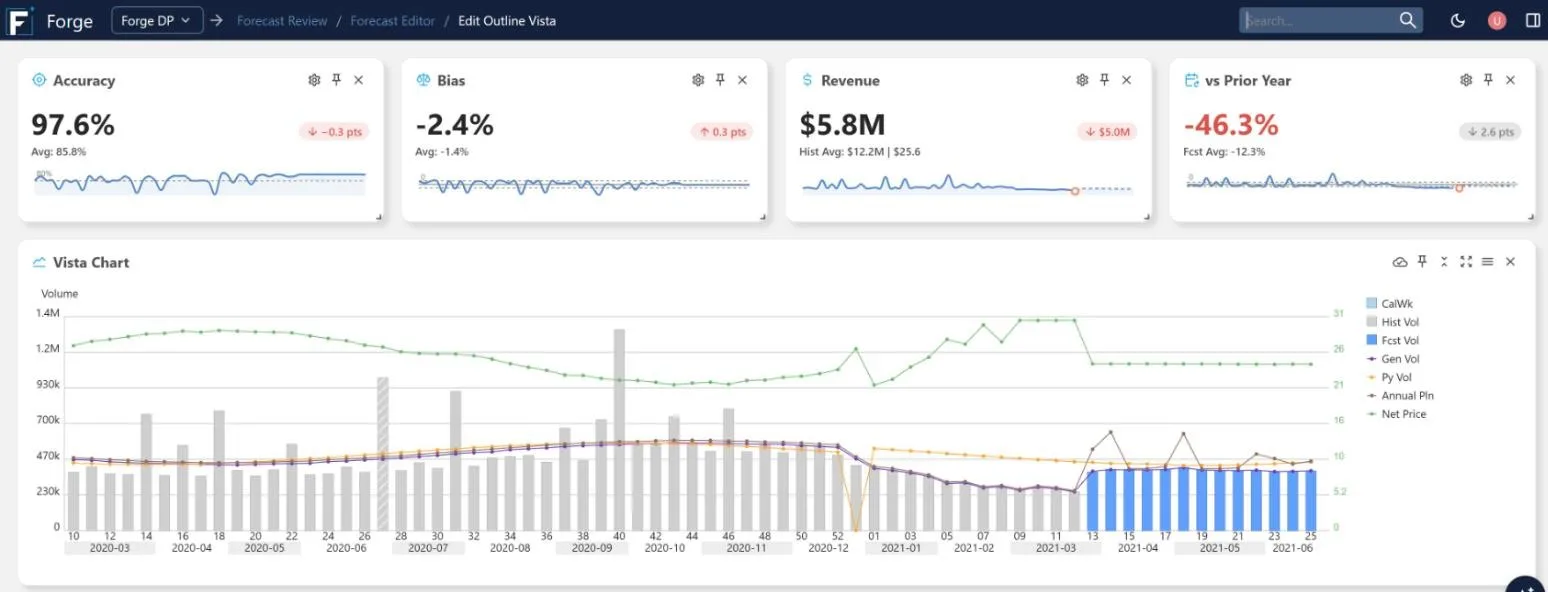
Task: Open Bias card settings gear
Action: coord(698,80)
